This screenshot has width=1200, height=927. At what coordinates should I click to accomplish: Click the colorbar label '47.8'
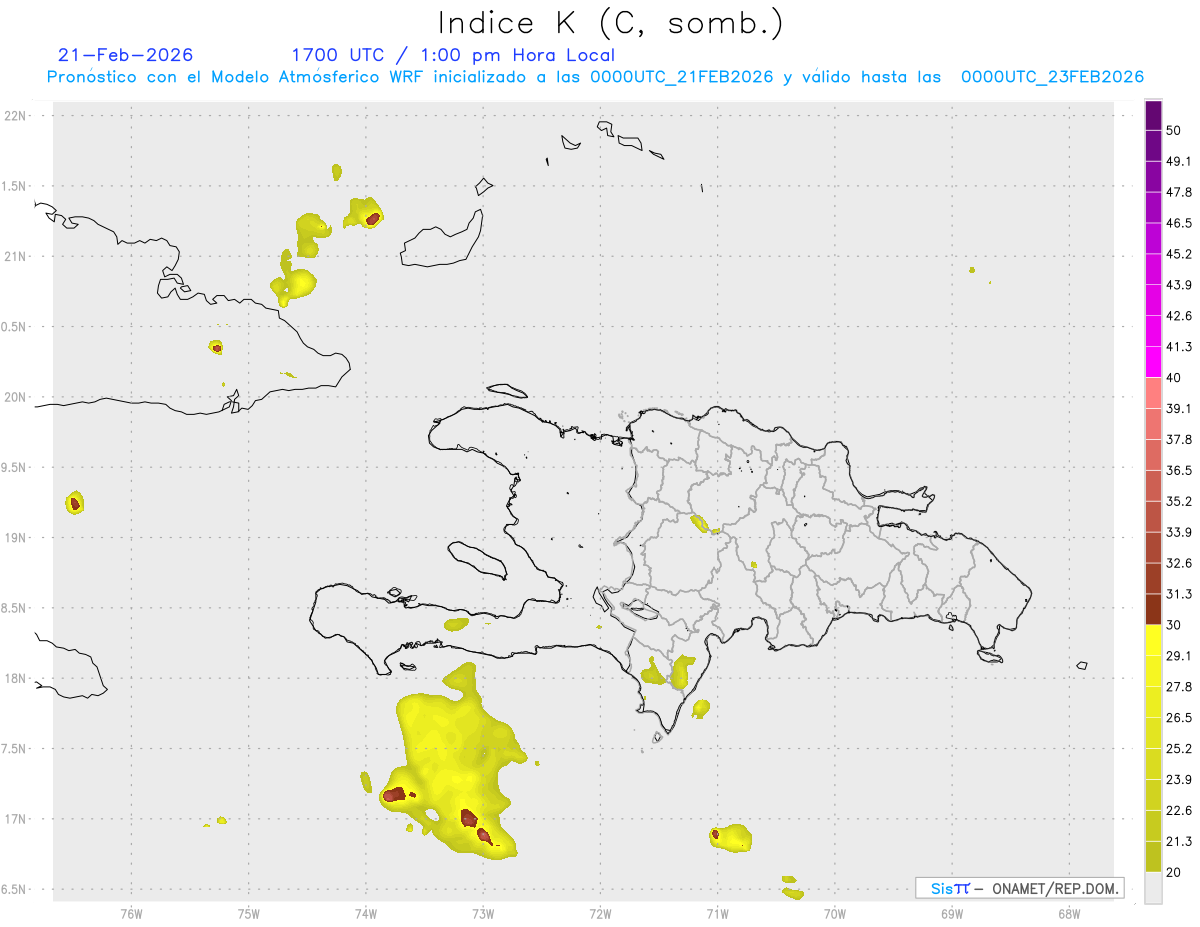tap(1179, 192)
